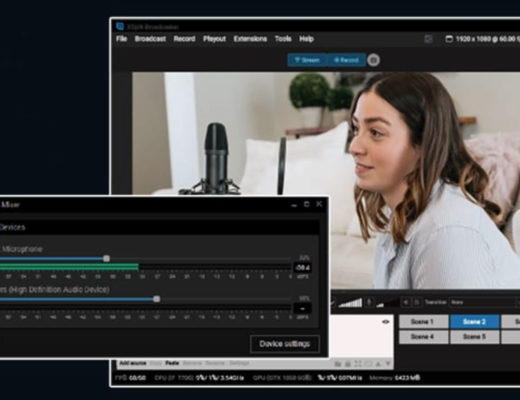The height and width of the screenshot is (400, 520).
Task: Open the Broadcast menu
Action: pyautogui.click(x=150, y=39)
